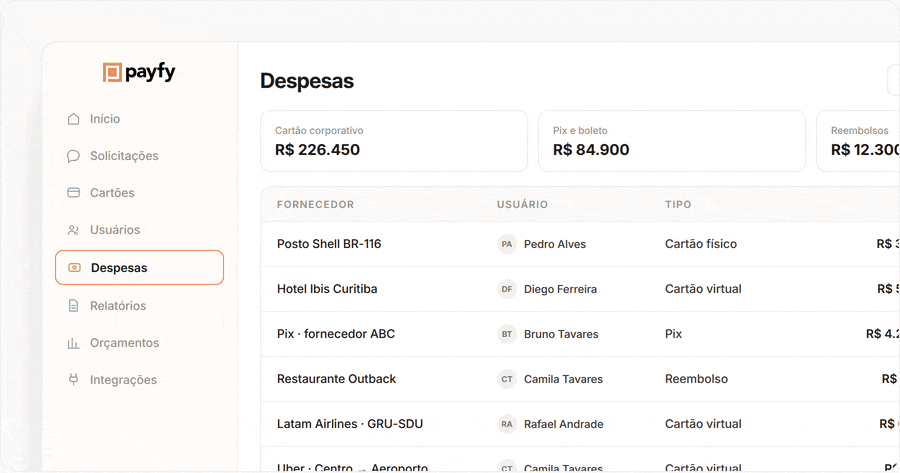Click CT avatar in Restaurante Outback row
Screen dimensions: 900x473
pyautogui.click(x=507, y=379)
